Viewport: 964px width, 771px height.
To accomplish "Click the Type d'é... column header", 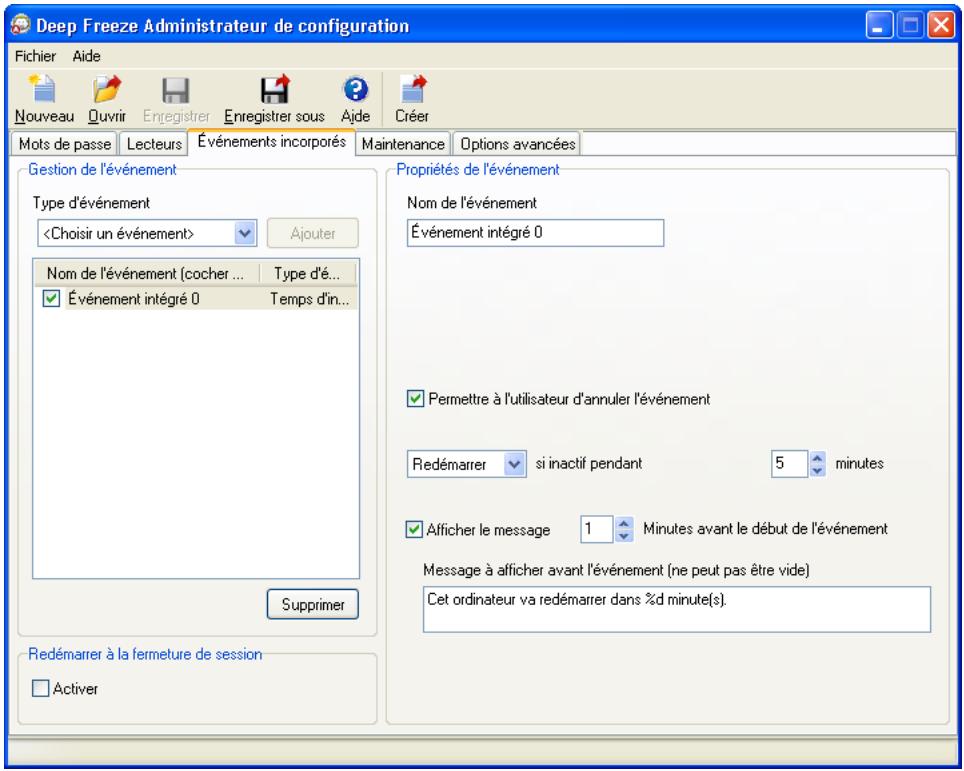I will tap(308, 274).
